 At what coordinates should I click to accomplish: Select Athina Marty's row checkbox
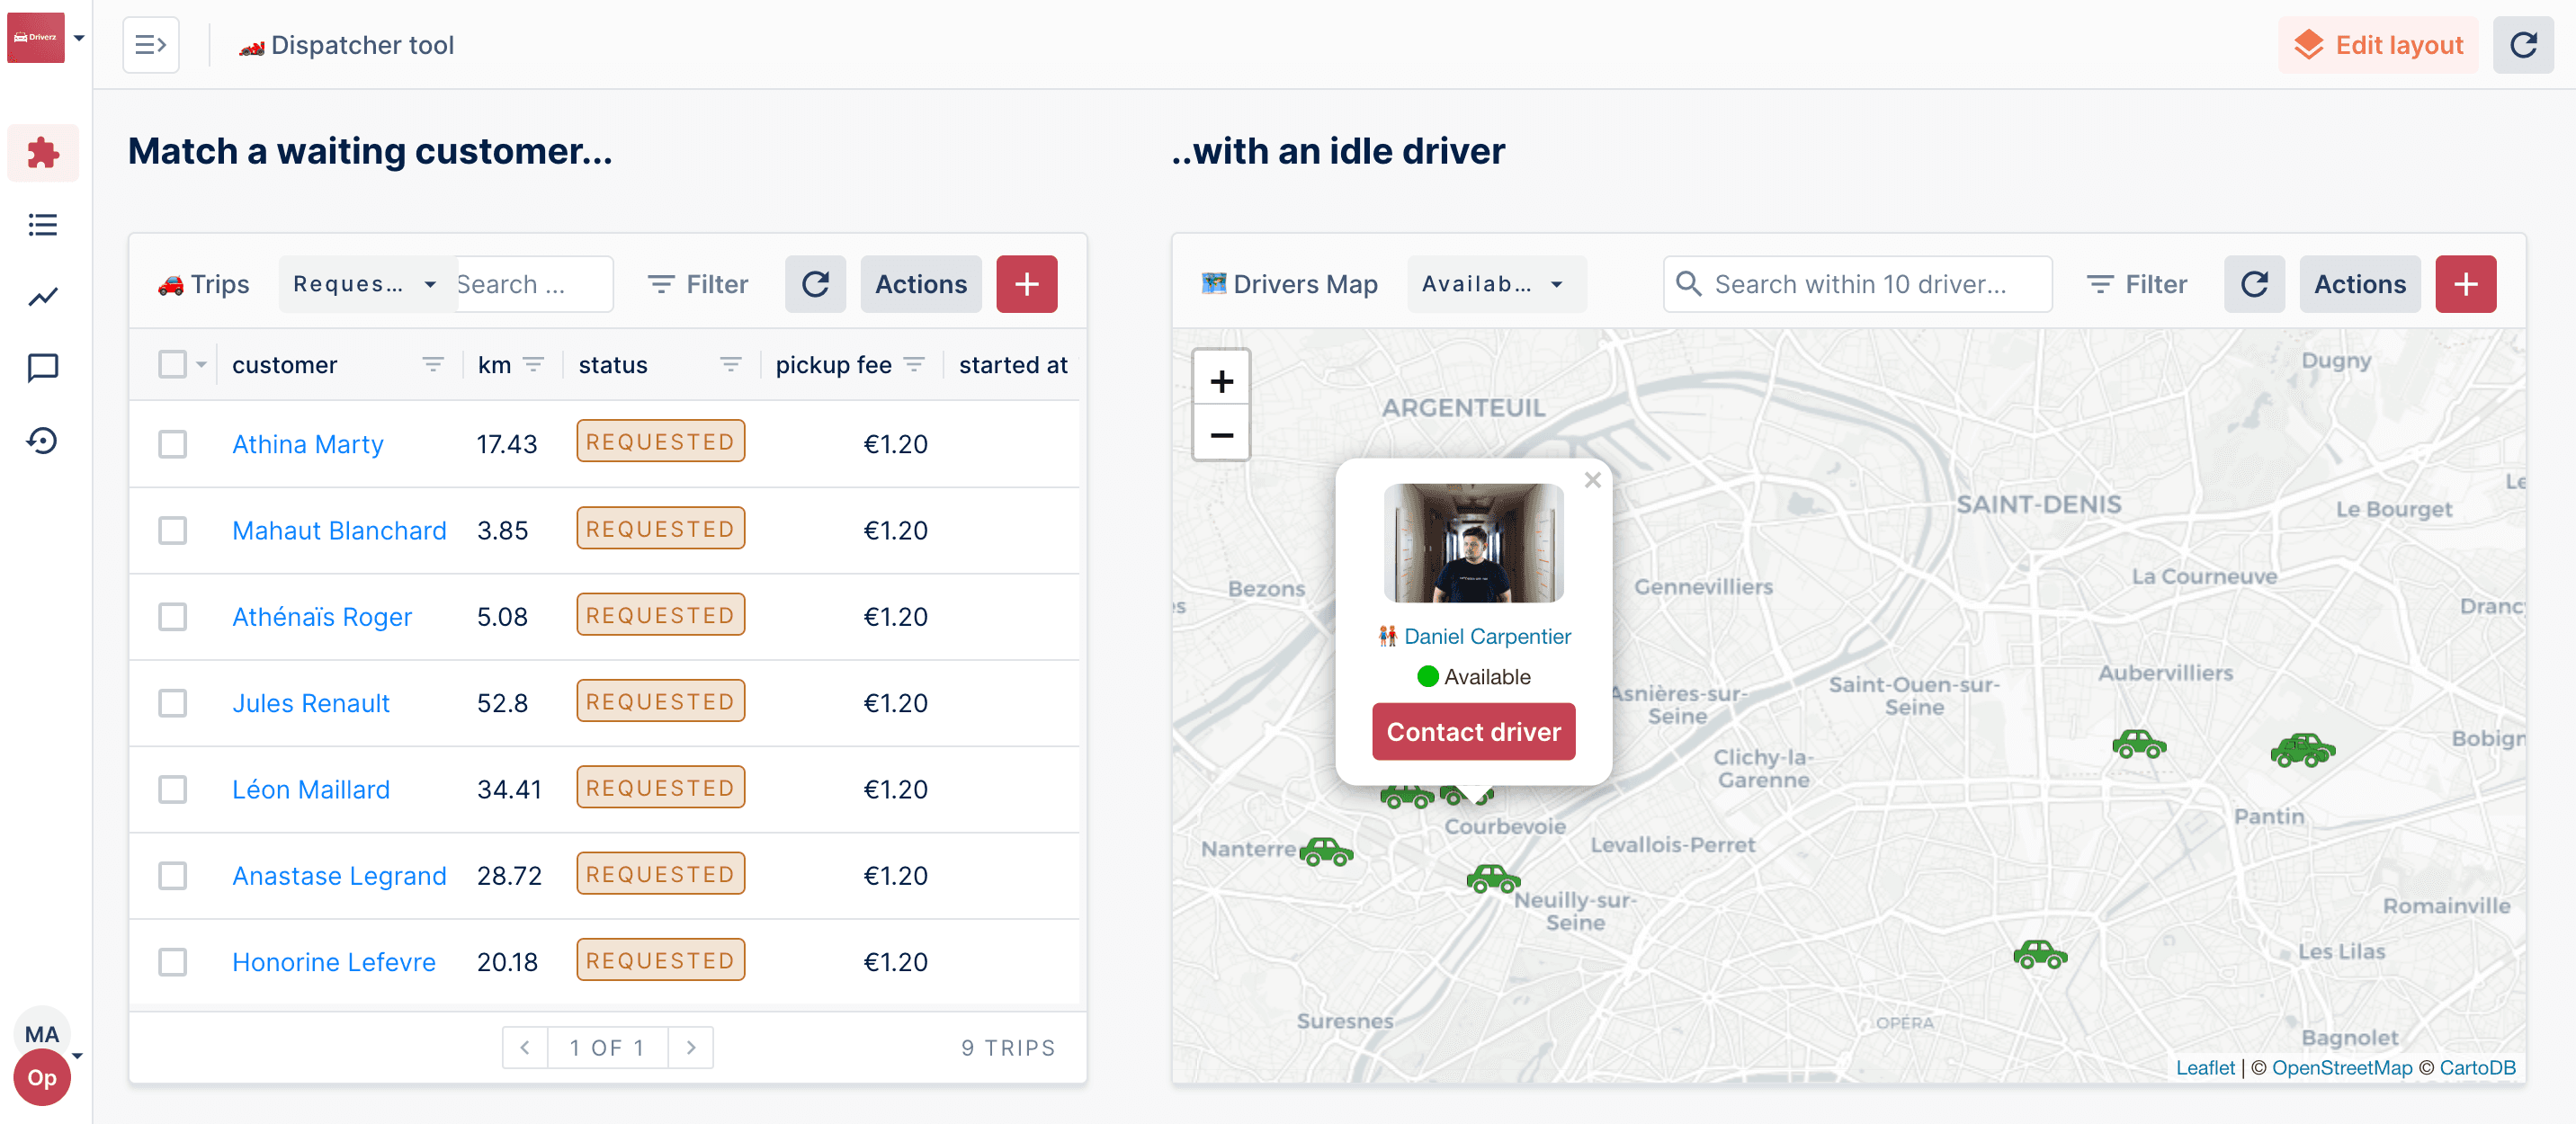(x=173, y=444)
